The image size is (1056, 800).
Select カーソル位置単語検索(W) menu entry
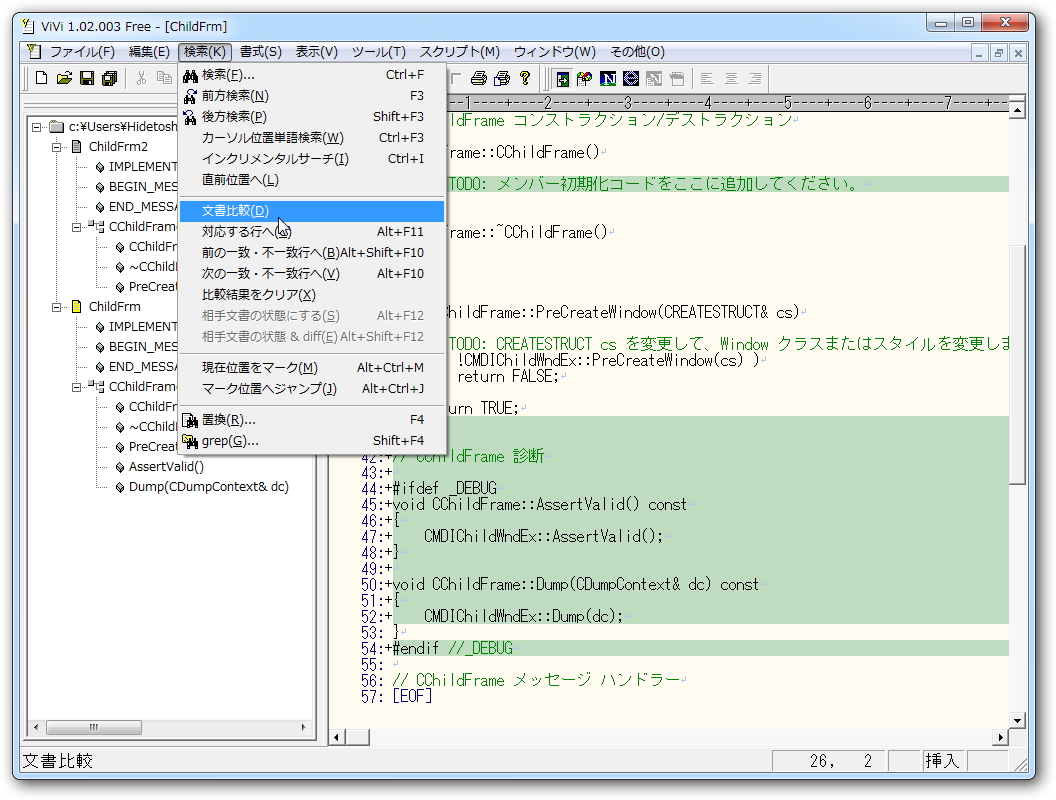pos(312,137)
